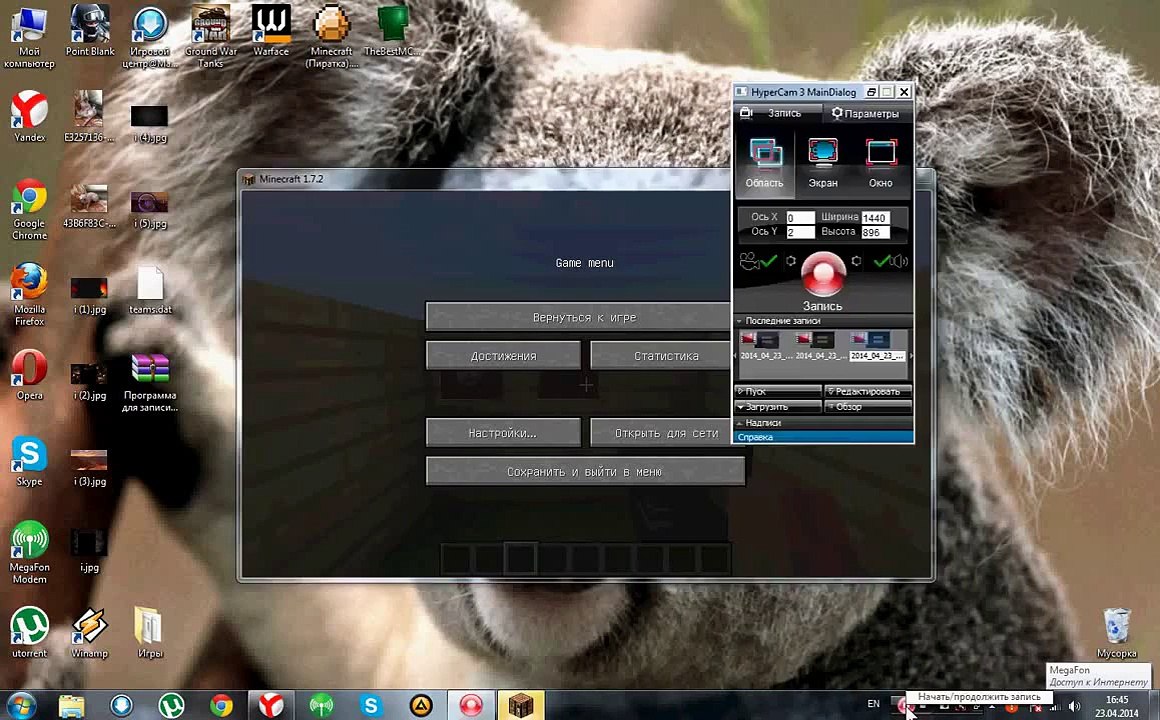This screenshot has height=720, width=1160.
Task: Select the i (1).jpg desktop file
Action: (x=90, y=295)
